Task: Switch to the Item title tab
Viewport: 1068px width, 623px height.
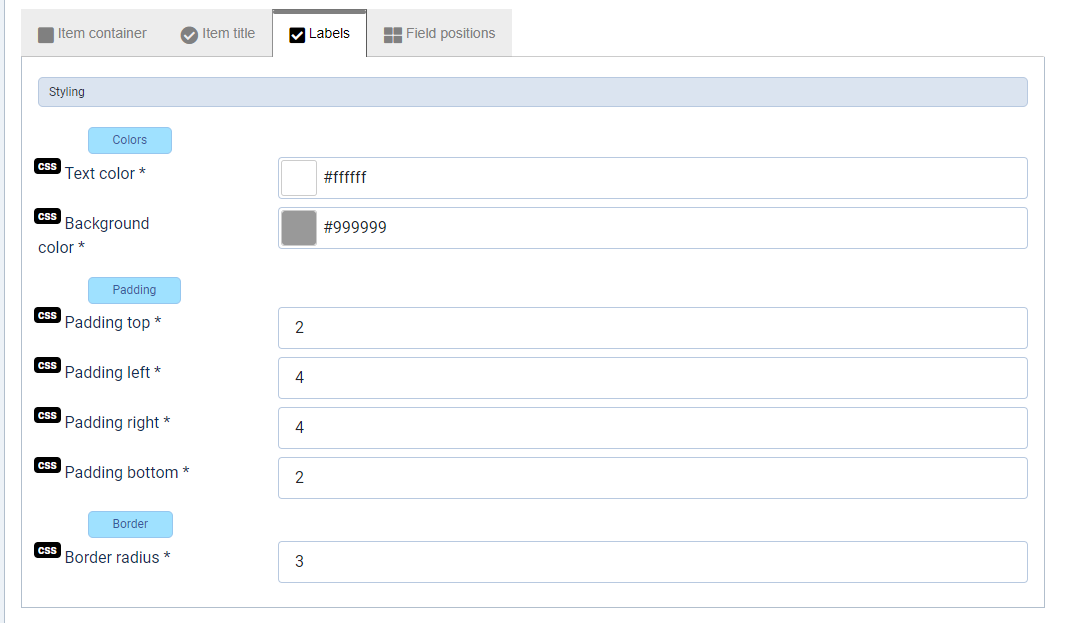Action: [x=218, y=34]
